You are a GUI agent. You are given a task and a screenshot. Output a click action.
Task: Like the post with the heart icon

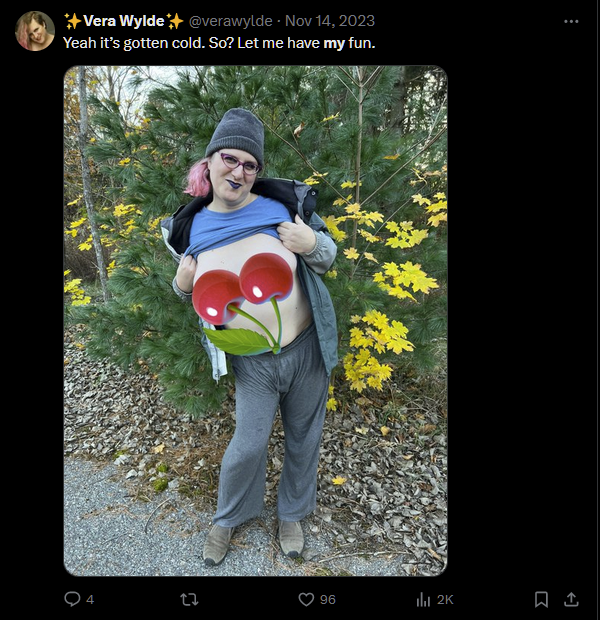coord(306,599)
